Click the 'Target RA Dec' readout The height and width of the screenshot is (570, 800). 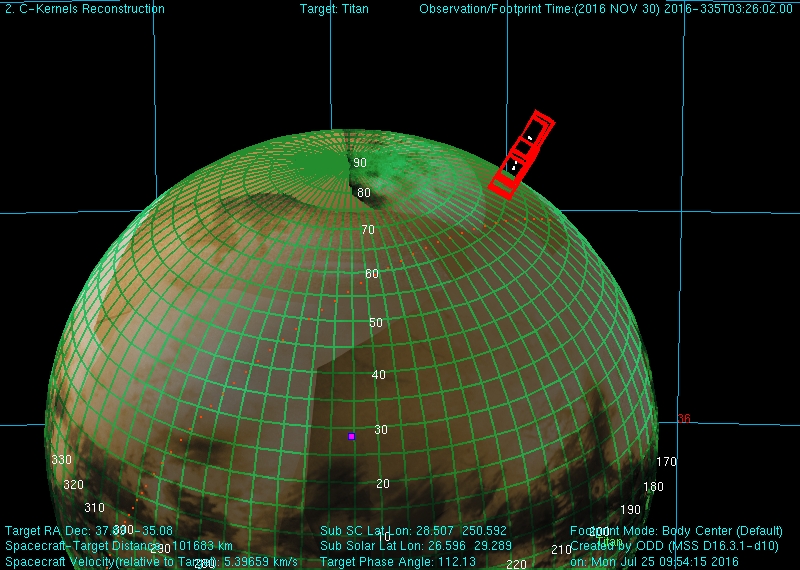tap(89, 531)
